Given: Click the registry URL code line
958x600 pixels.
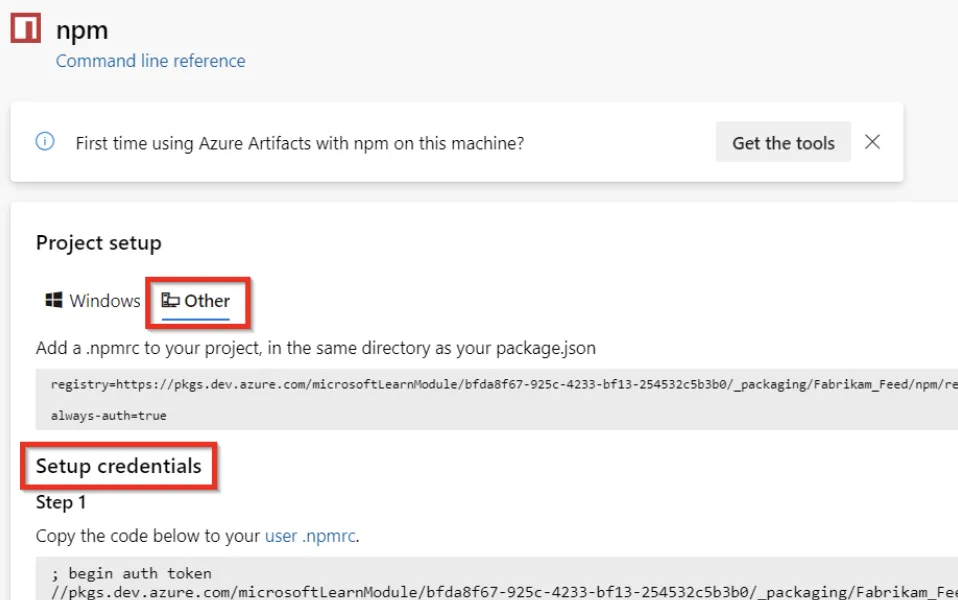Looking at the screenshot, I should pos(500,383).
